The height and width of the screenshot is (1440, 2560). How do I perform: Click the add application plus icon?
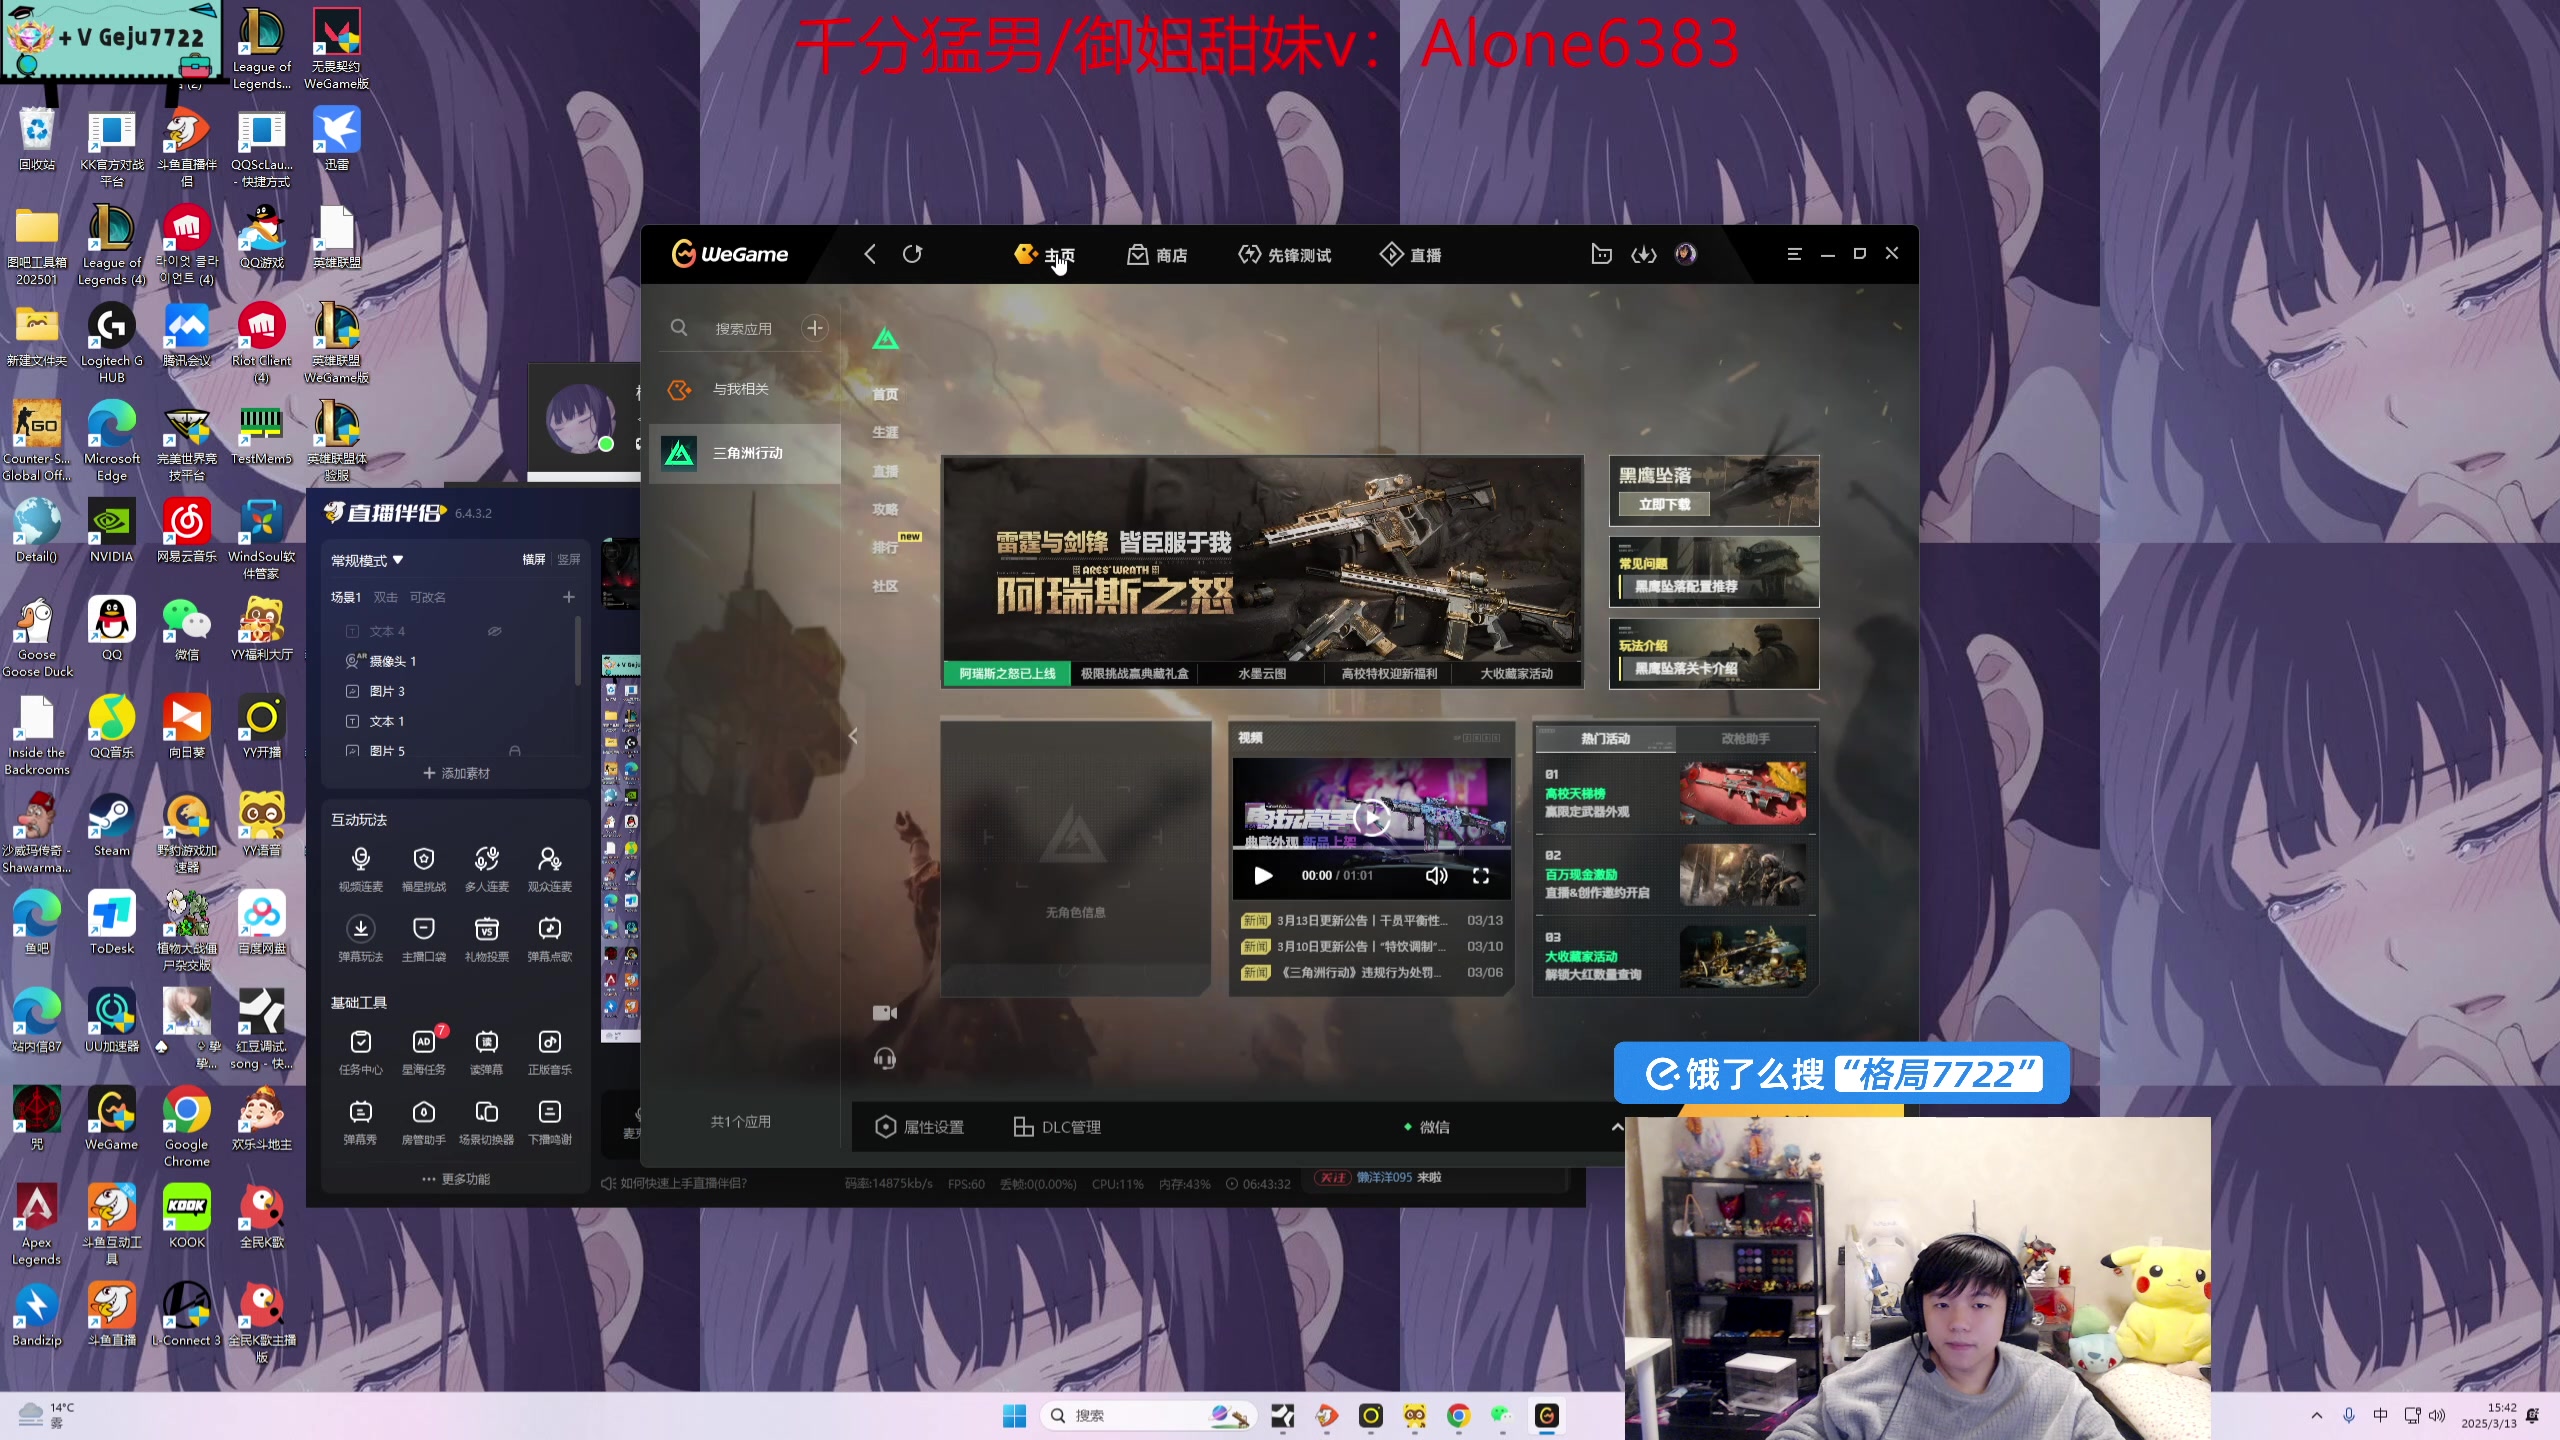815,328
